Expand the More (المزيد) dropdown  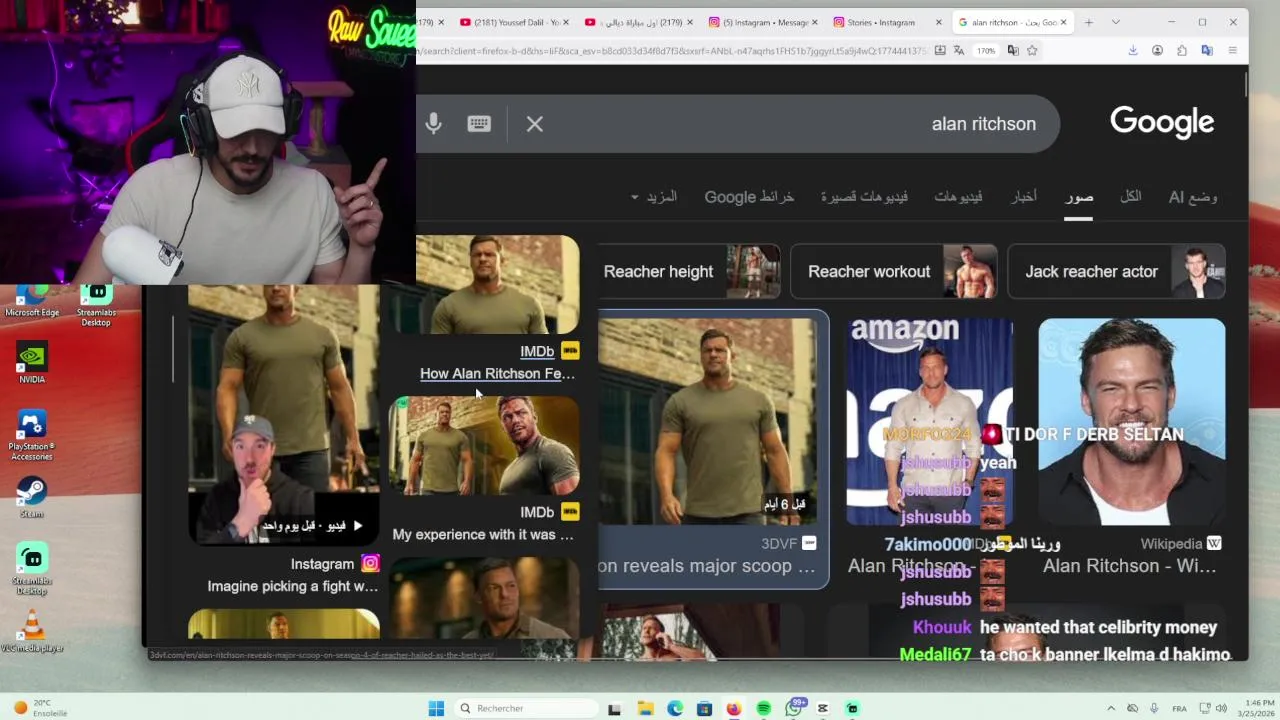click(x=654, y=197)
